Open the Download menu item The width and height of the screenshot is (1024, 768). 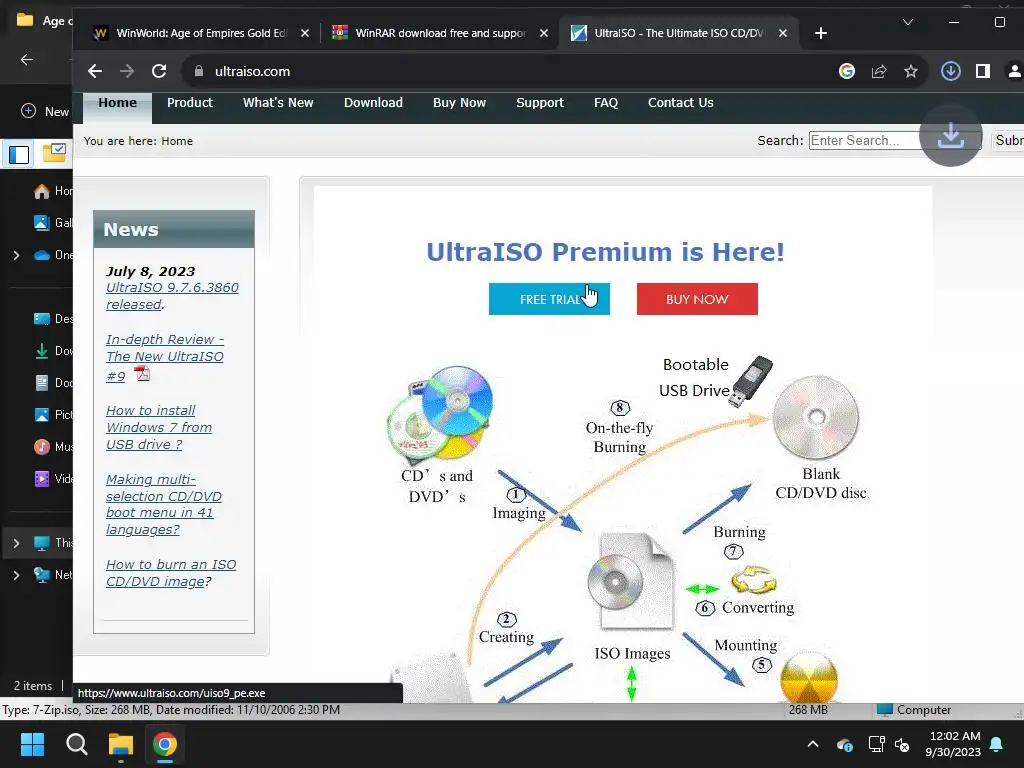tap(374, 103)
